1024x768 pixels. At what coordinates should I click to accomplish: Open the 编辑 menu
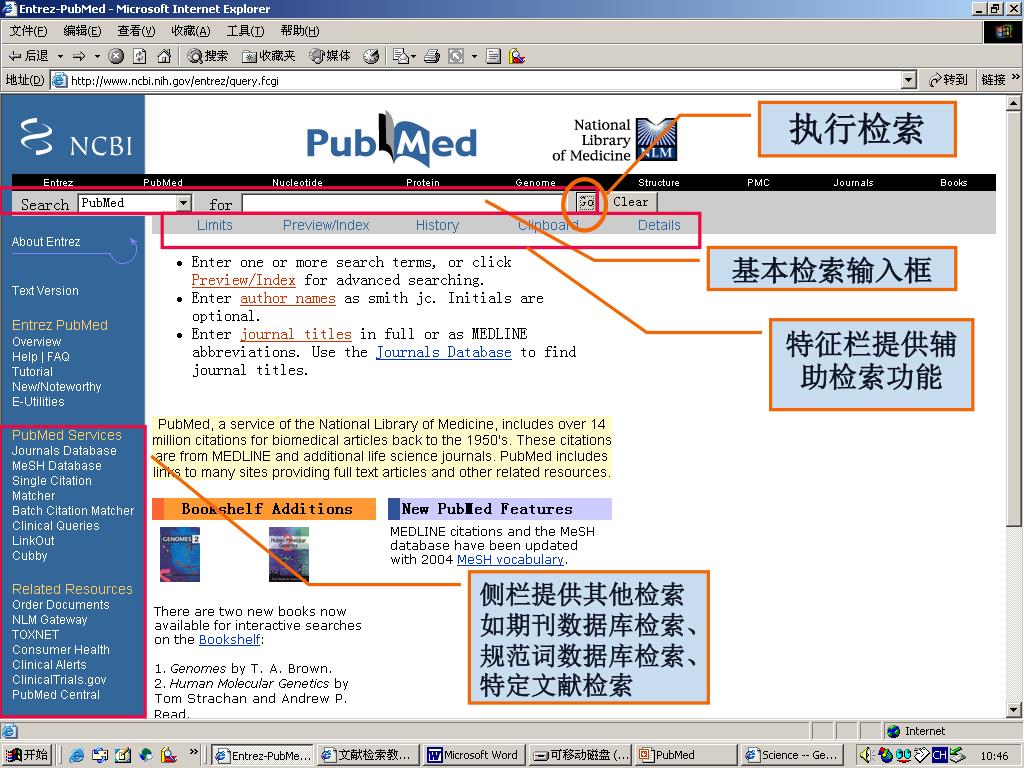(x=82, y=31)
